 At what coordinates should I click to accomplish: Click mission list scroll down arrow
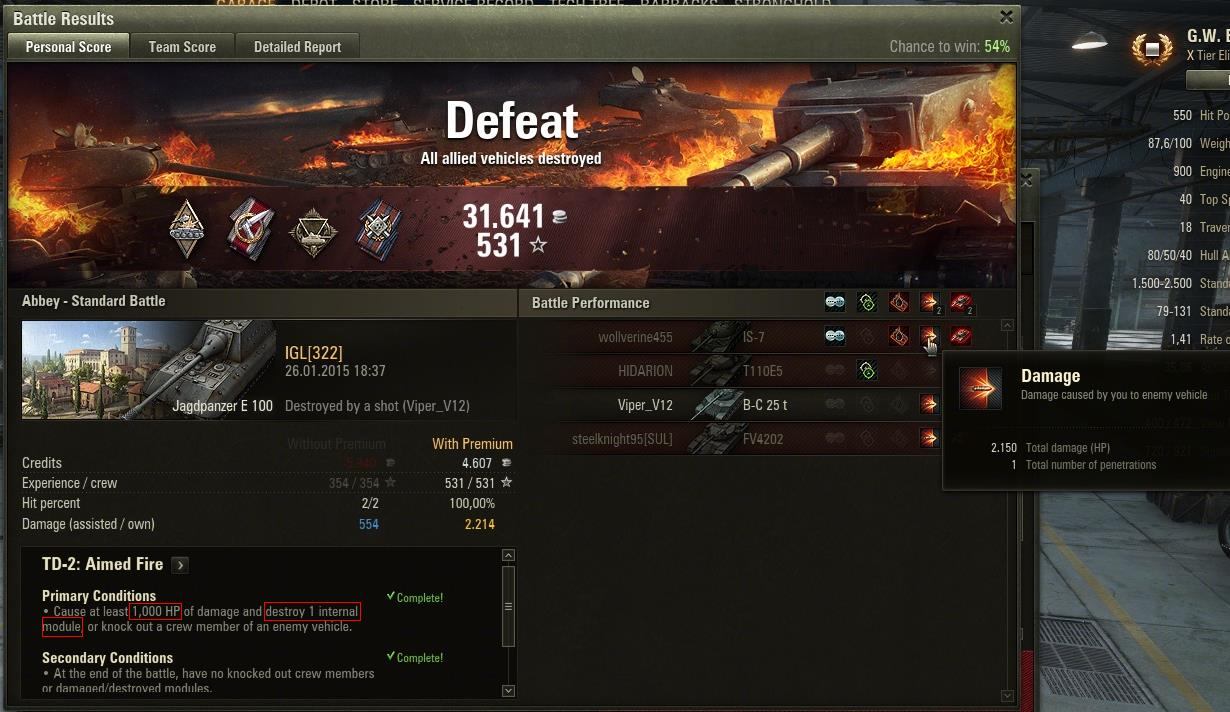point(508,690)
